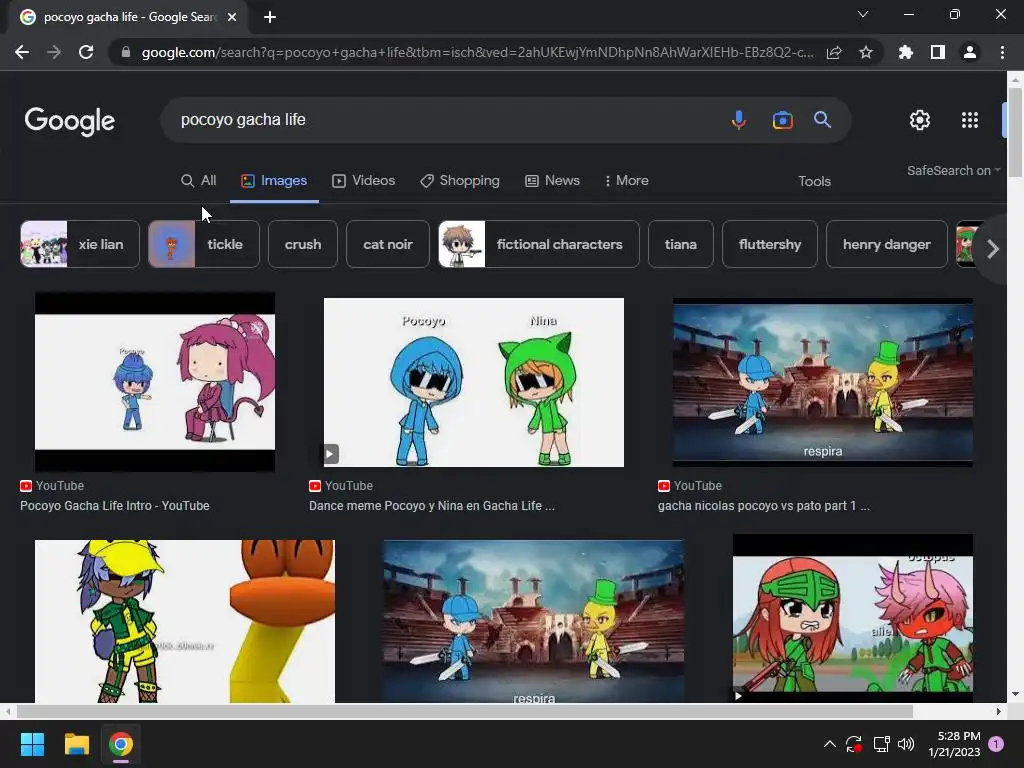This screenshot has height=768, width=1024.
Task: Click Chrome icon in taskbar
Action: pos(121,744)
